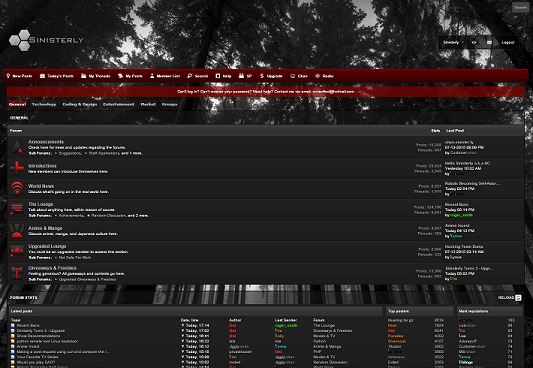
Task: Switch to the Entertainment tab
Action: coord(119,104)
